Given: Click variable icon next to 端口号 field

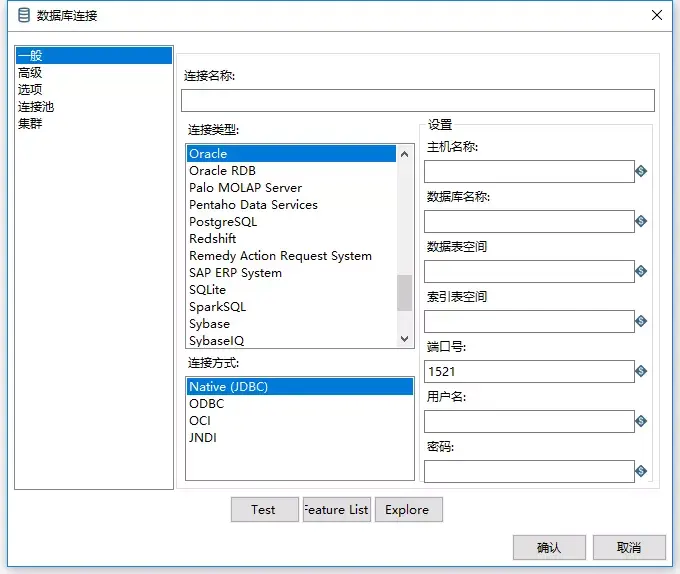Looking at the screenshot, I should (x=641, y=371).
